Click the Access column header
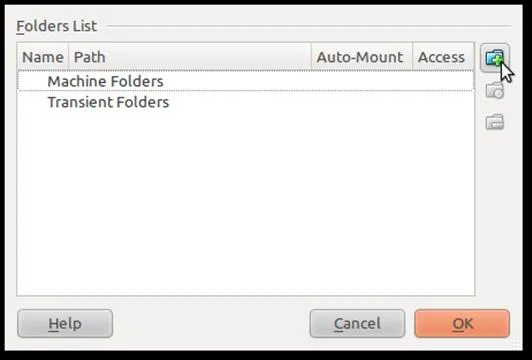 click(443, 57)
